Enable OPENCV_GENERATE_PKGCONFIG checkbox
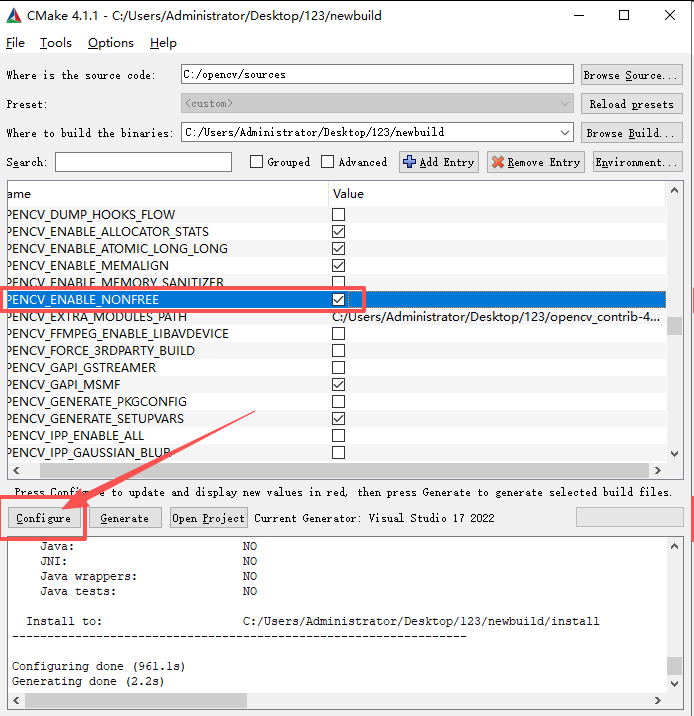 click(338, 401)
